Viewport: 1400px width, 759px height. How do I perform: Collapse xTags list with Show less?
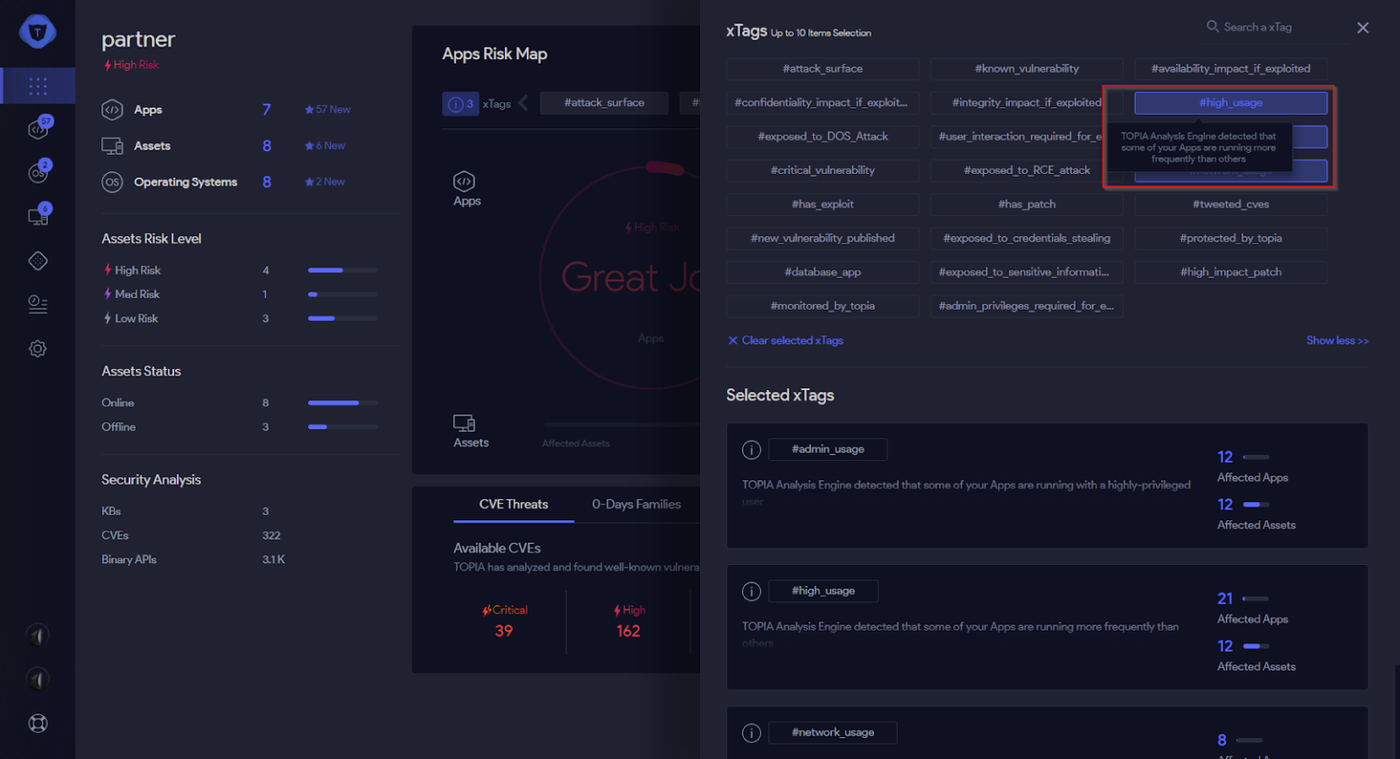point(1337,341)
